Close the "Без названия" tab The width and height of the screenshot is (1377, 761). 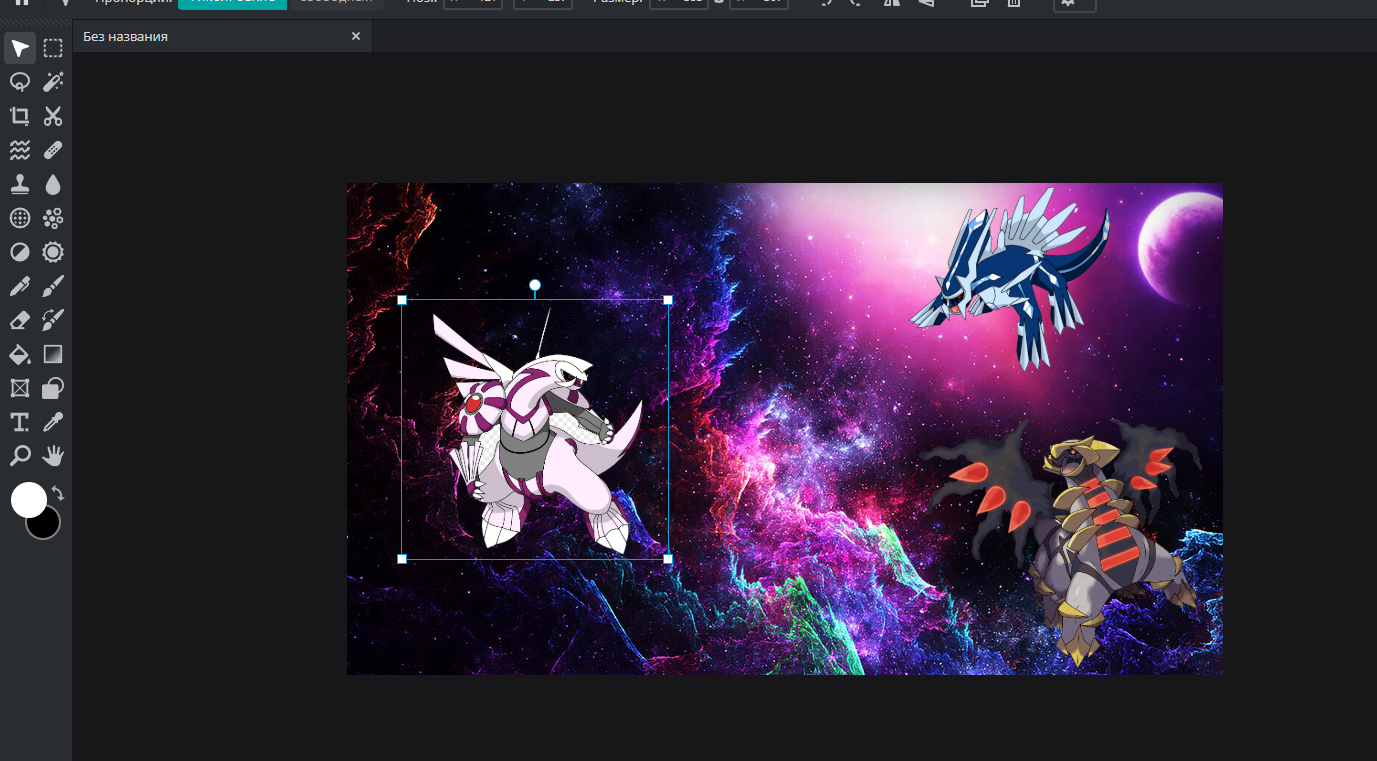tap(355, 37)
